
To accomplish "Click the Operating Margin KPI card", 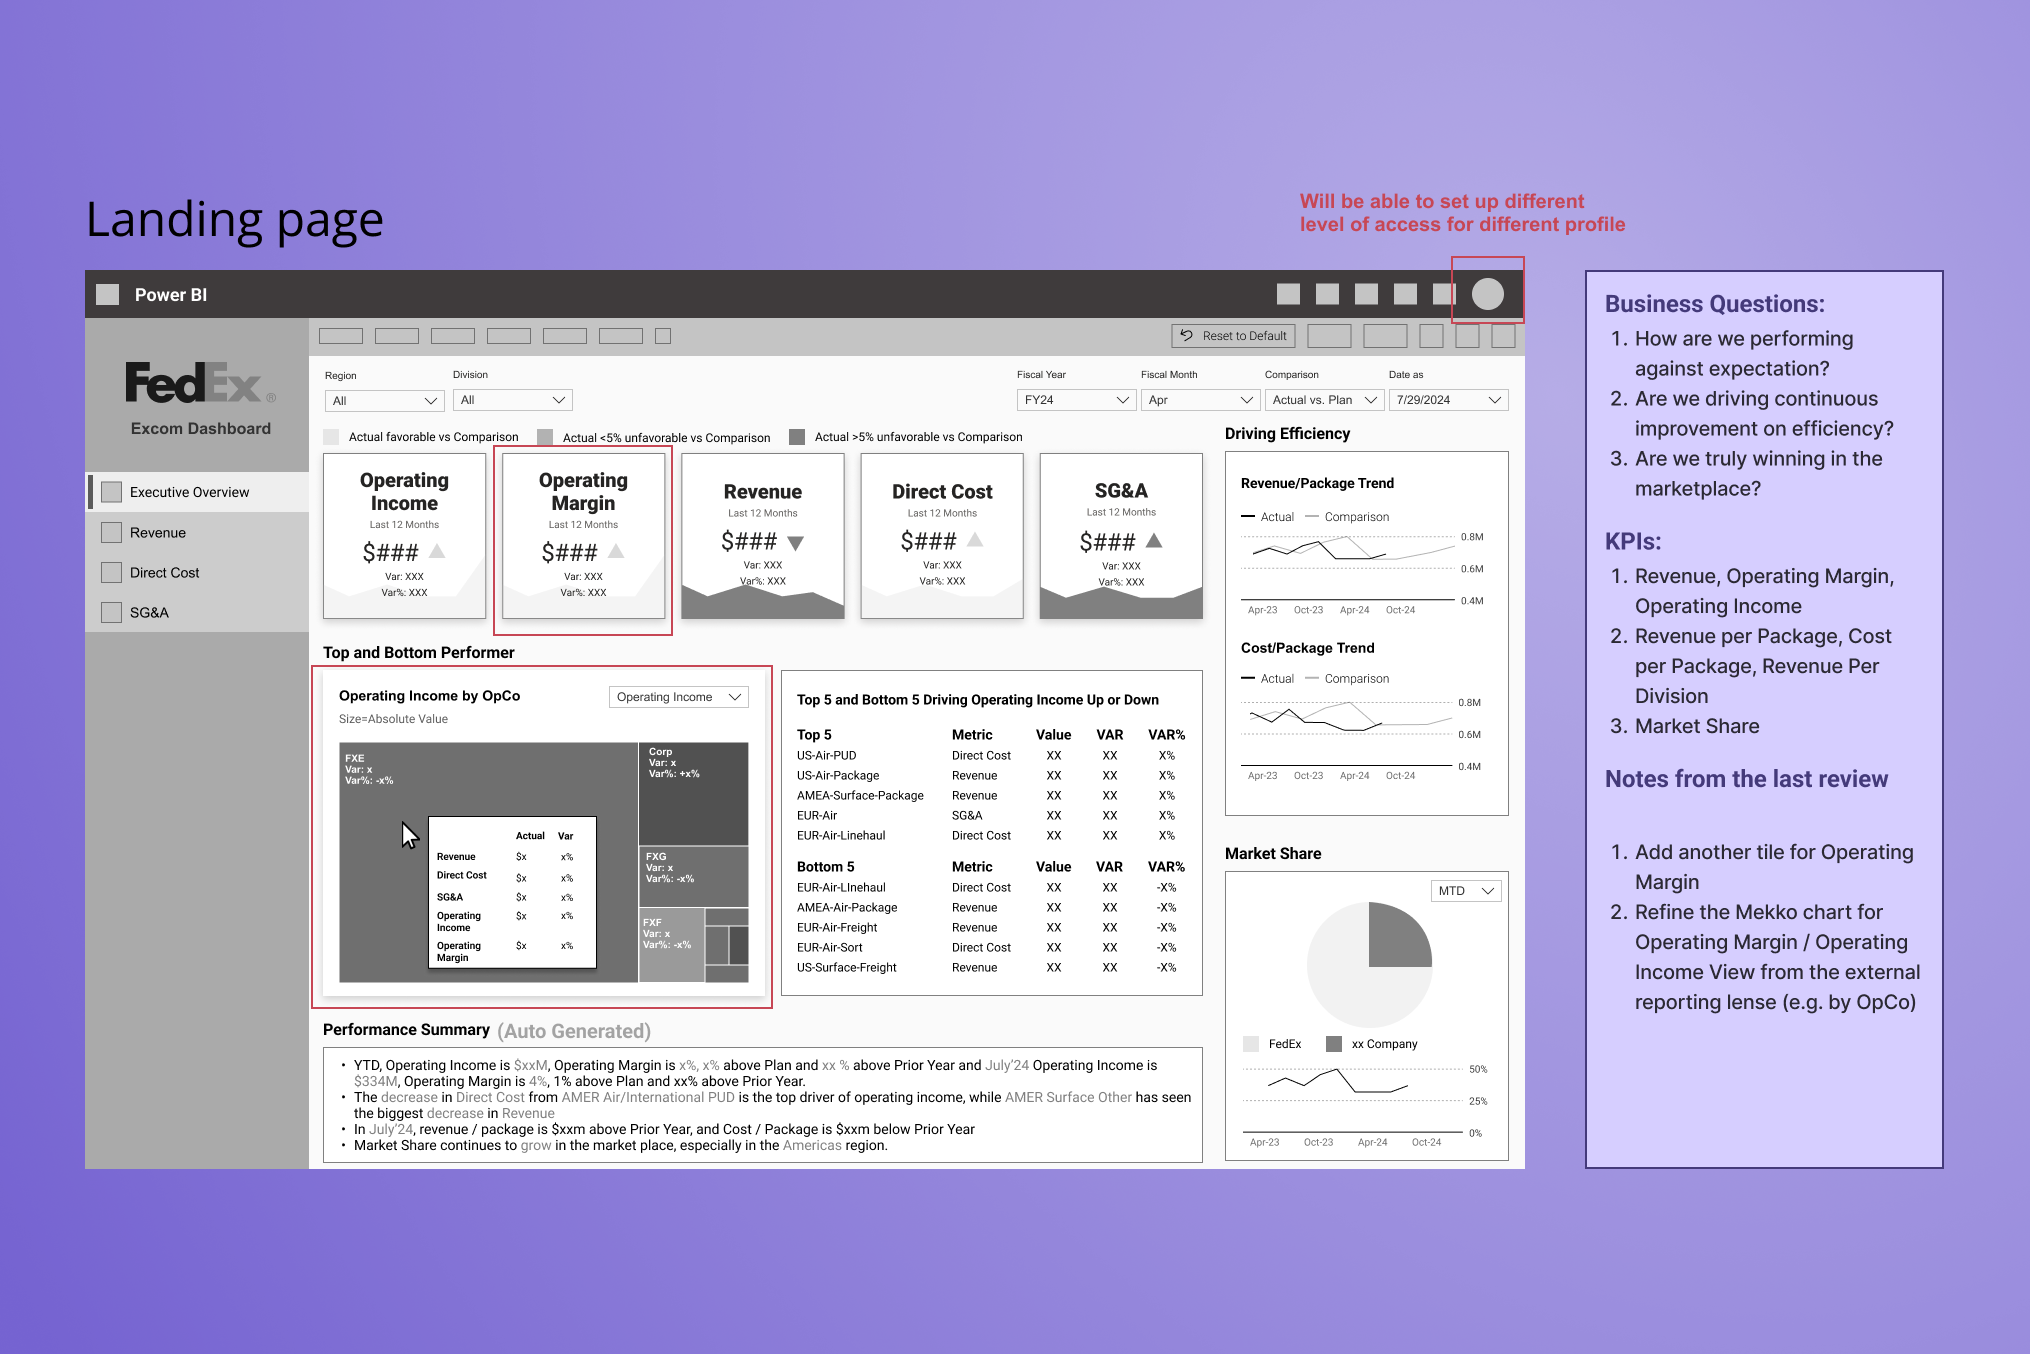I will pyautogui.click(x=583, y=536).
